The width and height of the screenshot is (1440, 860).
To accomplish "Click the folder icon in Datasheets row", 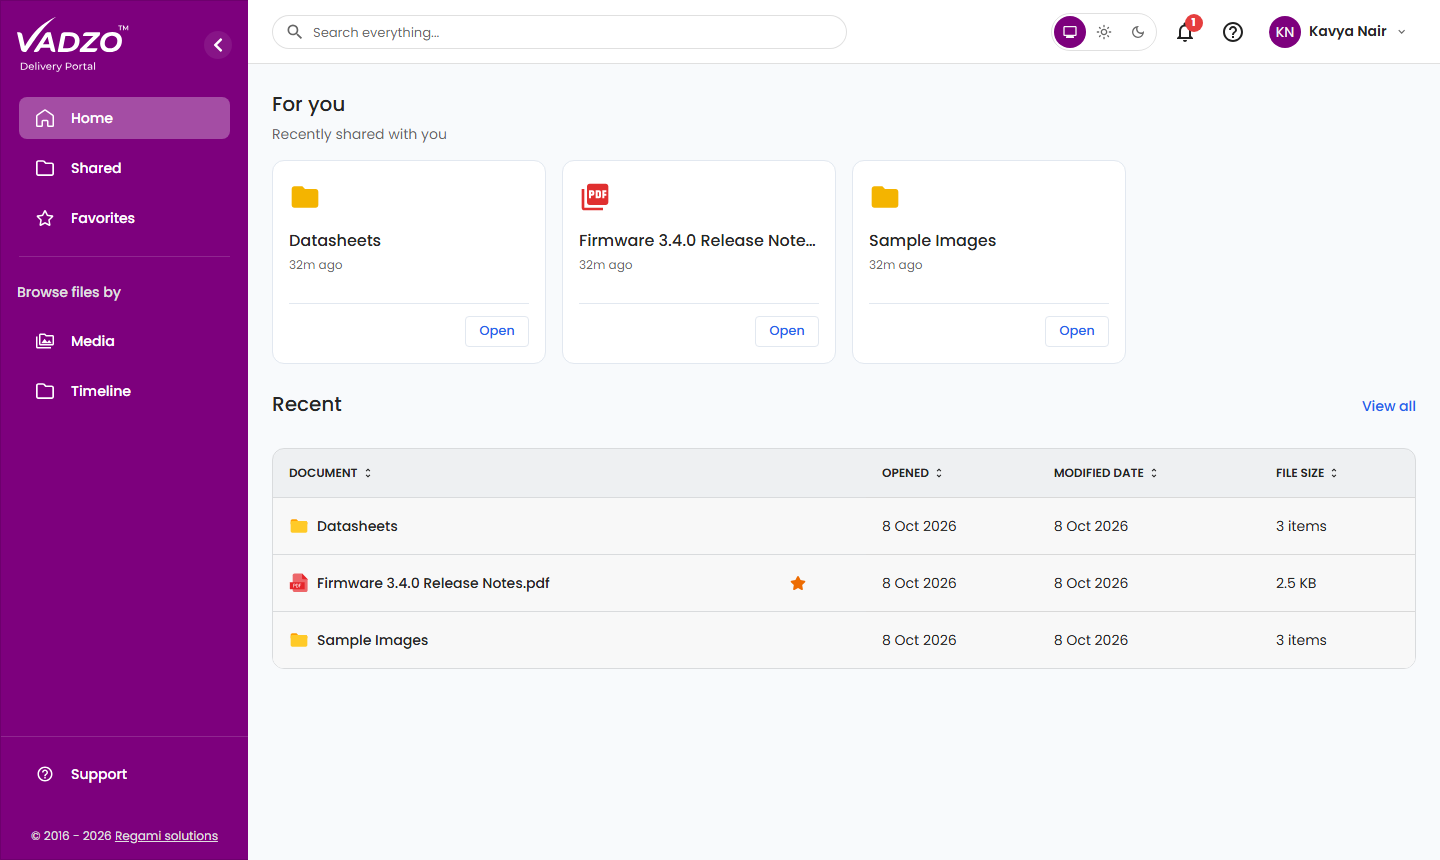I will pos(299,526).
